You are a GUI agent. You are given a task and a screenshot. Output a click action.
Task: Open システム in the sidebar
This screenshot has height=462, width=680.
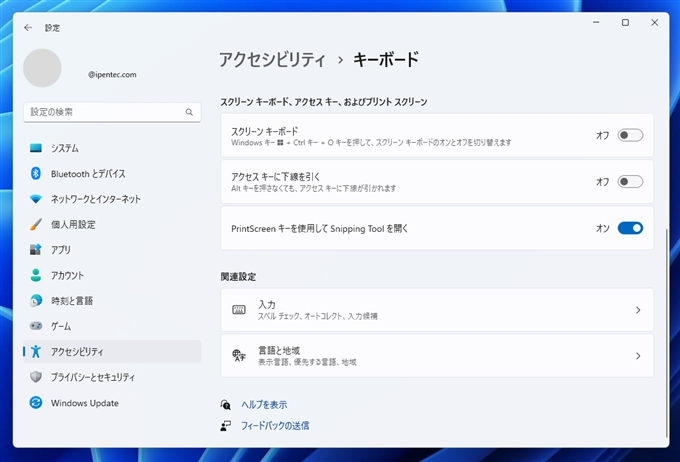point(112,148)
